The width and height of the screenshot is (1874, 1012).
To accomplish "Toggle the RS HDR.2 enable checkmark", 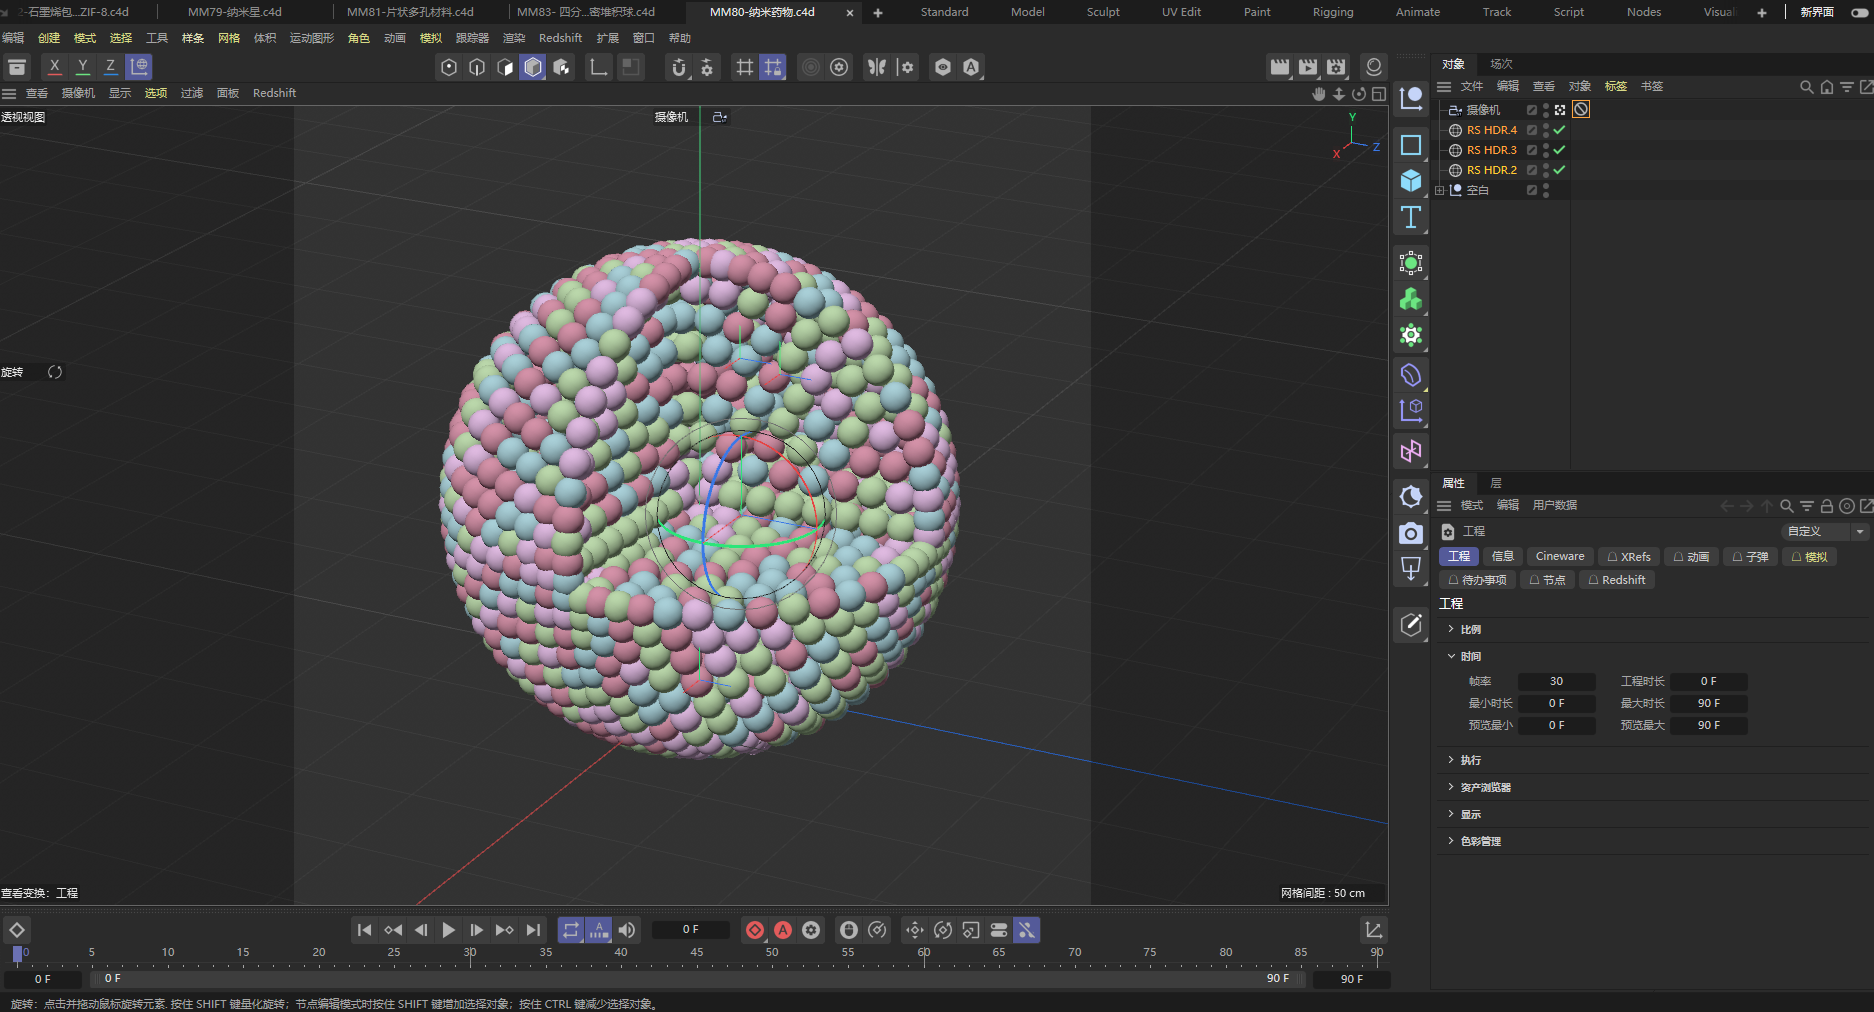I will pyautogui.click(x=1559, y=170).
